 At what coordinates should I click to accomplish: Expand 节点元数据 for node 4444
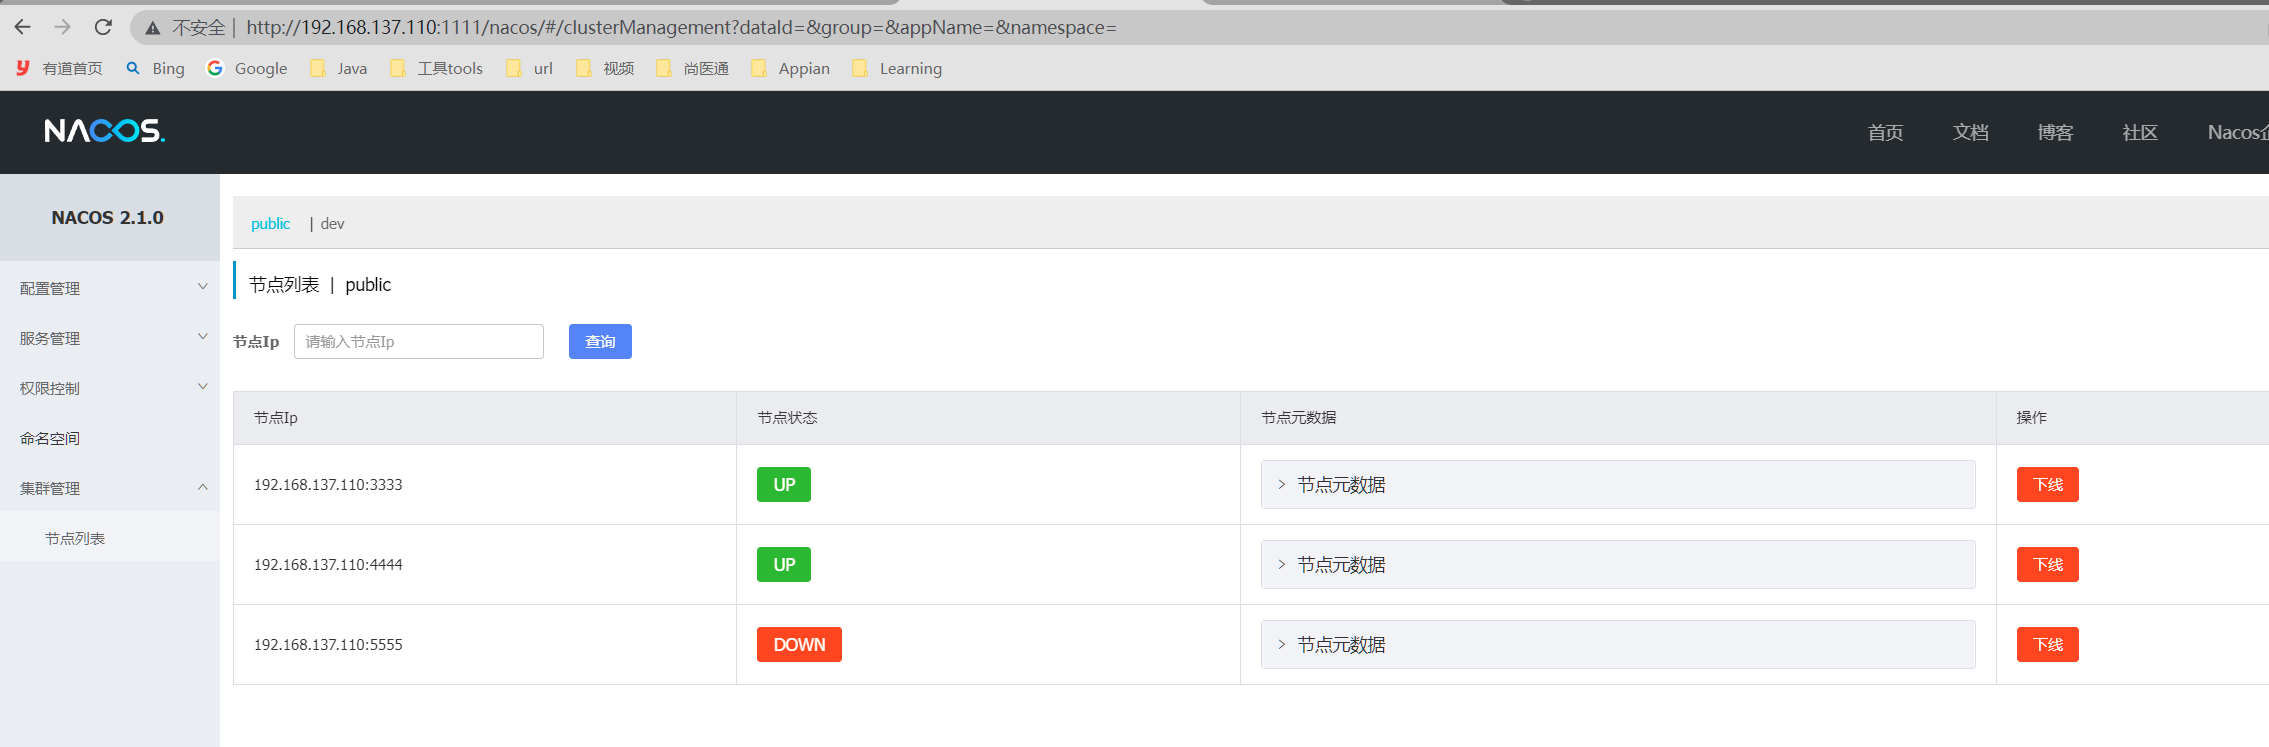tap(1618, 564)
